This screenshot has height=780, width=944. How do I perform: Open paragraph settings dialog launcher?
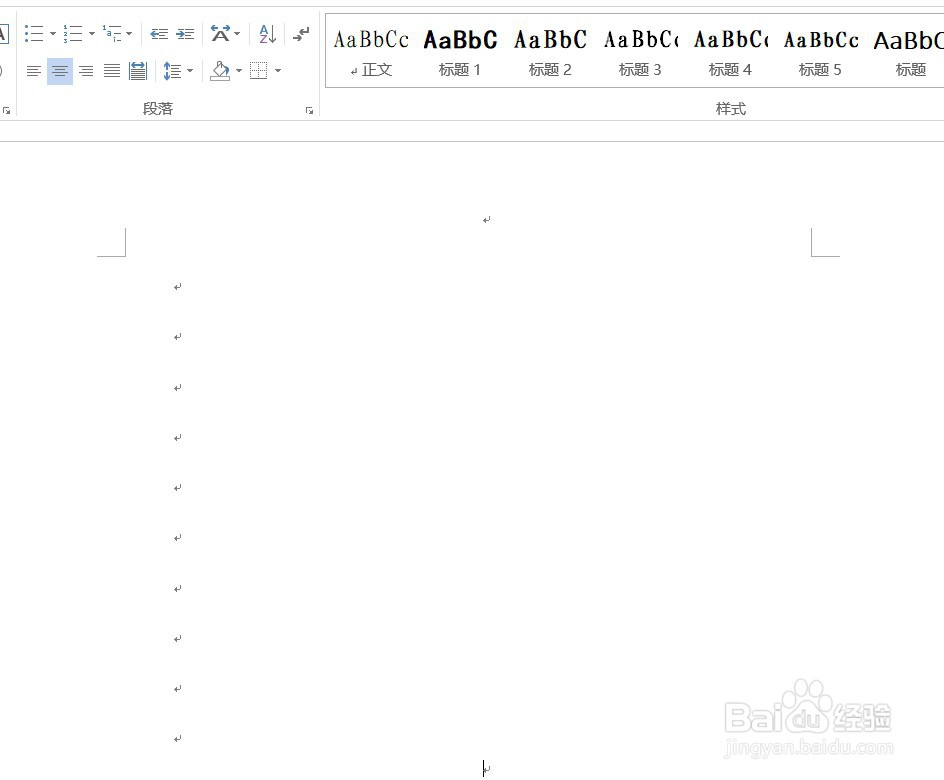(309, 111)
